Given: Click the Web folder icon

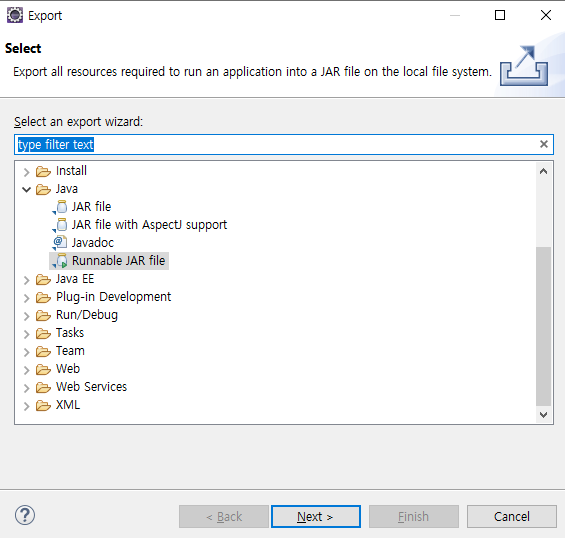Looking at the screenshot, I should [x=43, y=369].
